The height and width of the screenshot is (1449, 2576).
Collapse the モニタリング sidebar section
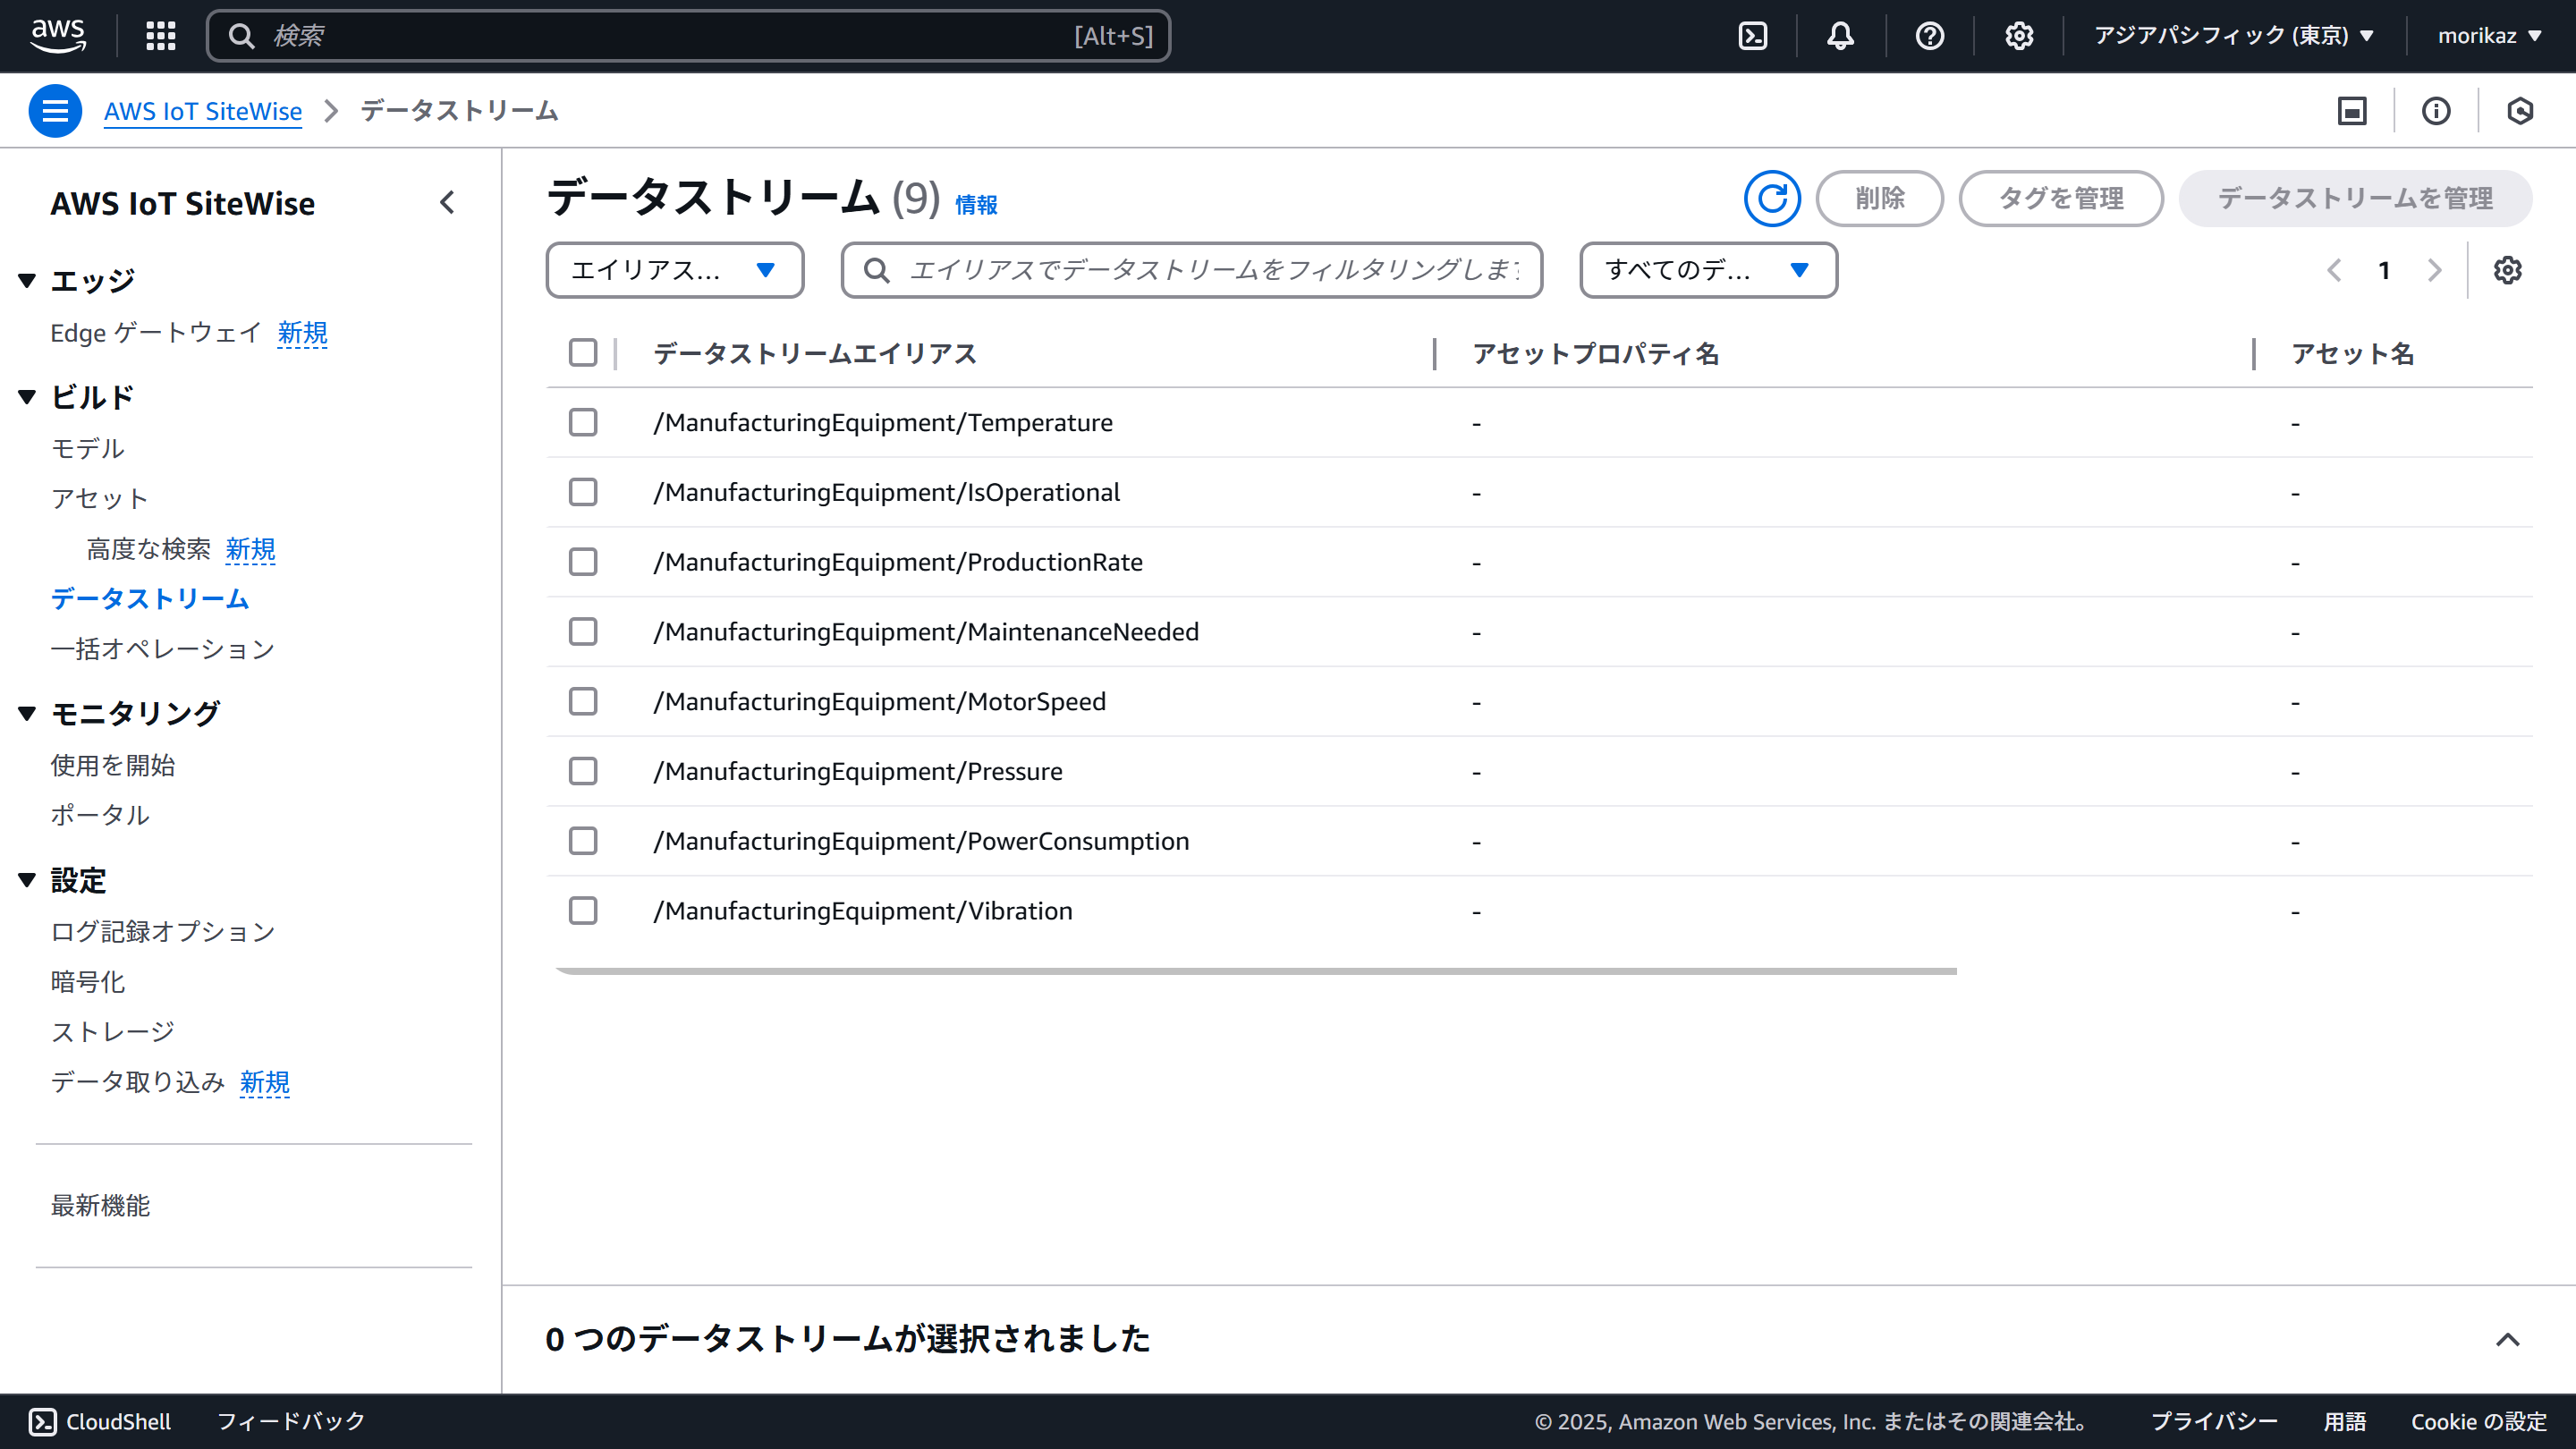(27, 713)
